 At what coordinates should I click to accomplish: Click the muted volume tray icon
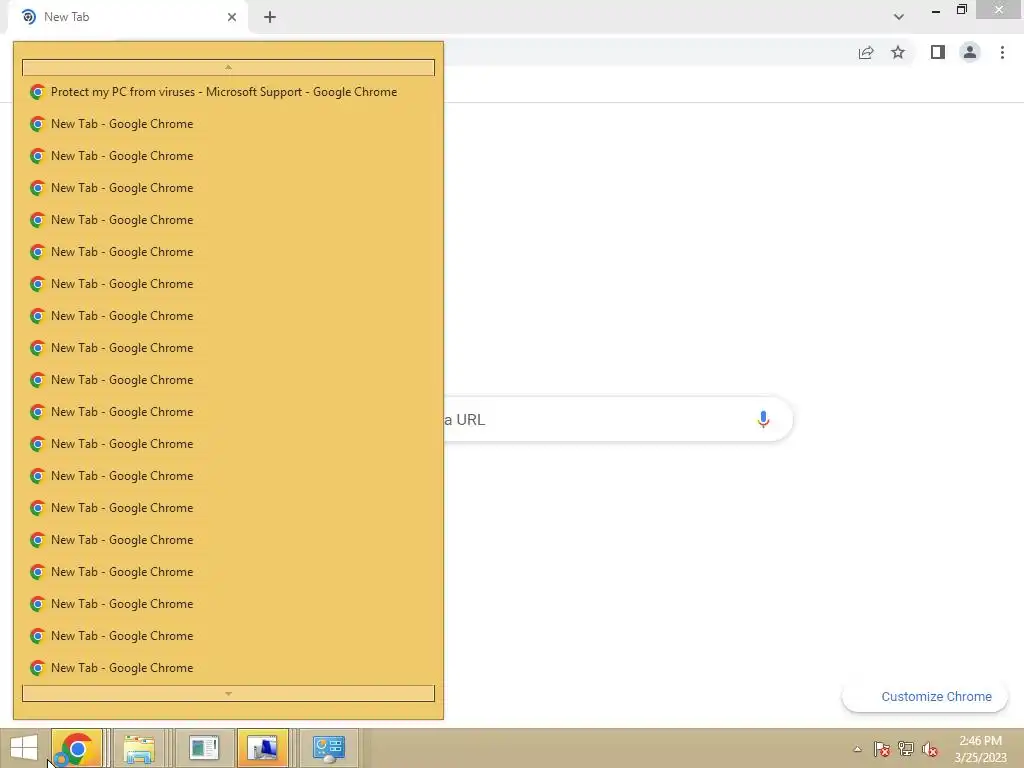tap(930, 749)
